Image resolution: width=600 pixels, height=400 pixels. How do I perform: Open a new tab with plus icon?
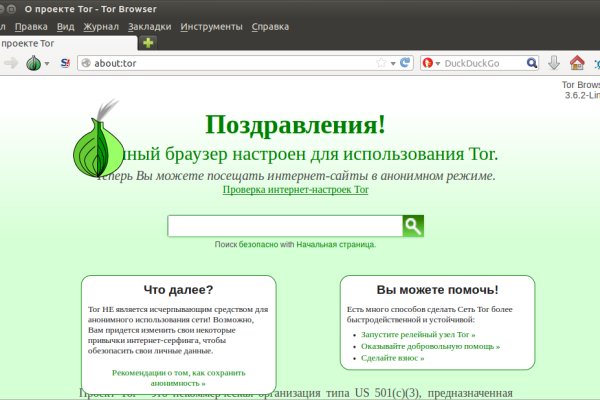pos(148,43)
